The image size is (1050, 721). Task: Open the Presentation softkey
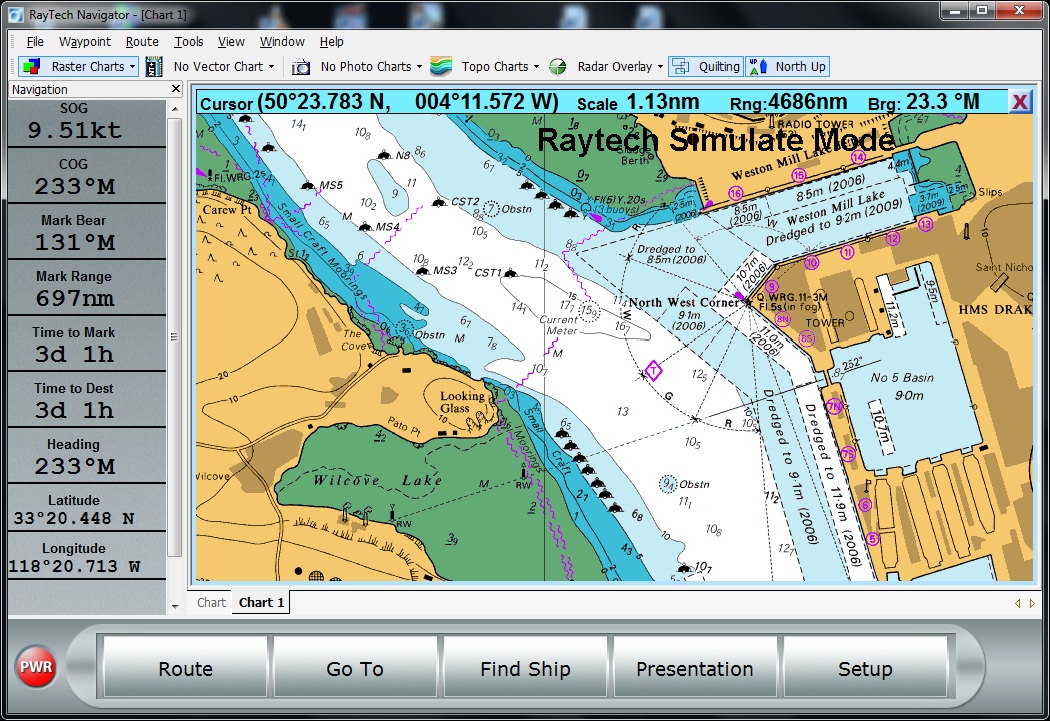tap(695, 668)
